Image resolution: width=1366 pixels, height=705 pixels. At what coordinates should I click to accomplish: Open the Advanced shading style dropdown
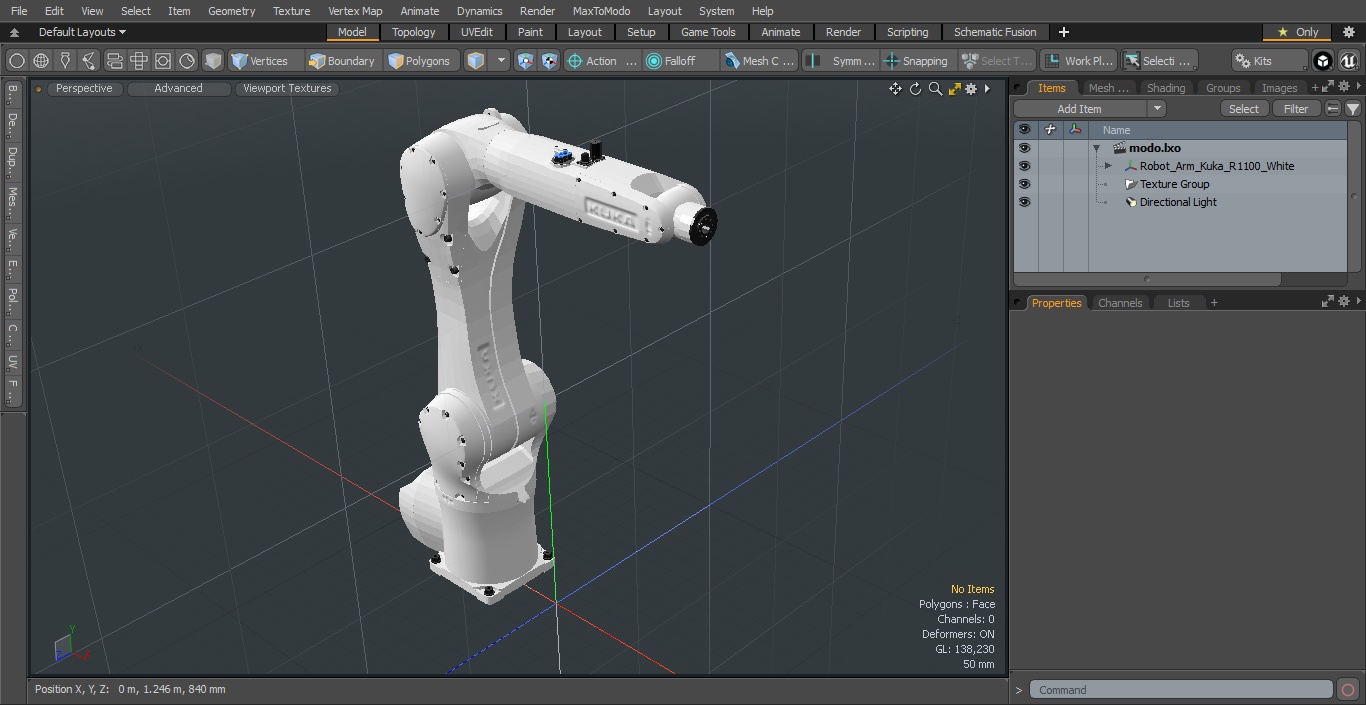tap(178, 88)
